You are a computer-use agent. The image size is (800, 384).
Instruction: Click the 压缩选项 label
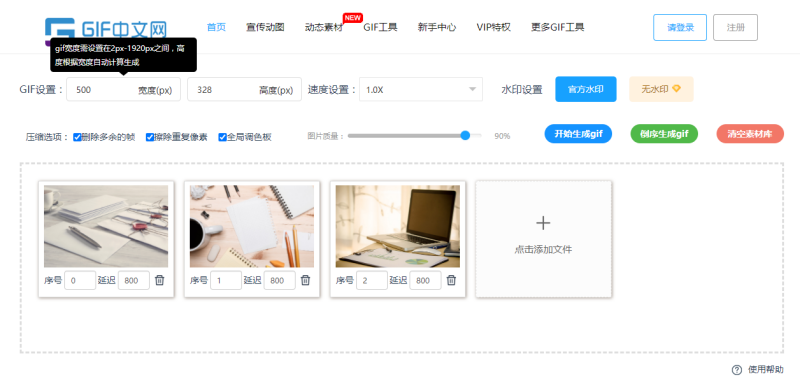pyautogui.click(x=47, y=137)
